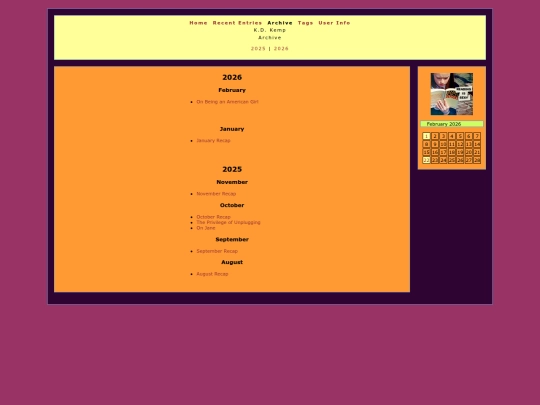The width and height of the screenshot is (540, 405).
Task: Select day 9 in the February calendar
Action: [x=435, y=144]
